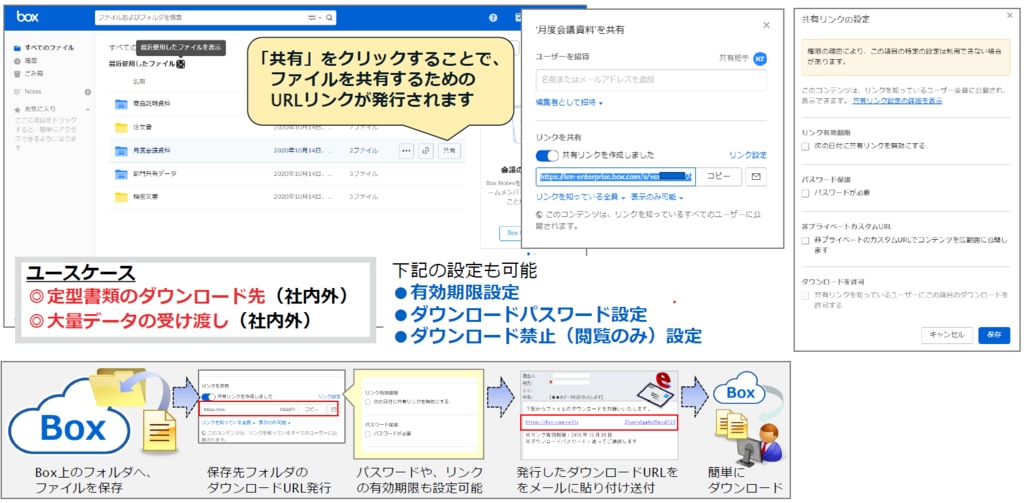
Task: Click the Box logo in the header
Action: 27,18
